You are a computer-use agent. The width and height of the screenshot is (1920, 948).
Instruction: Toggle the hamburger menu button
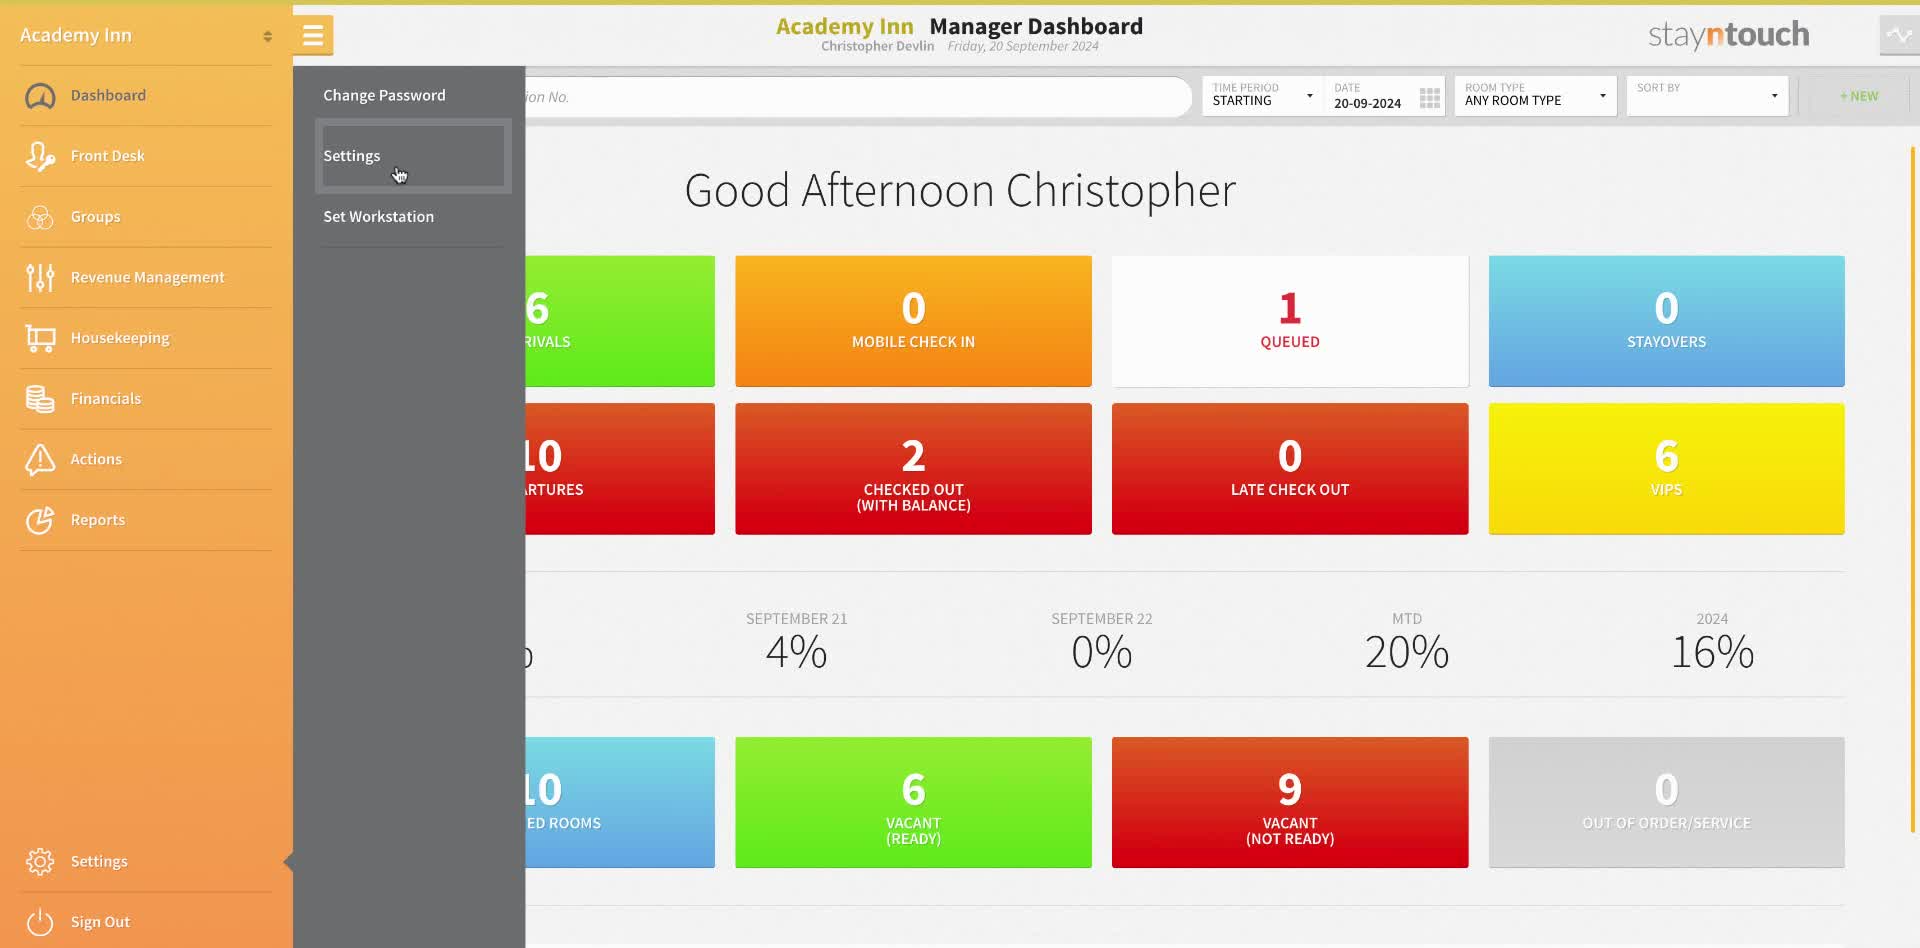(x=313, y=35)
